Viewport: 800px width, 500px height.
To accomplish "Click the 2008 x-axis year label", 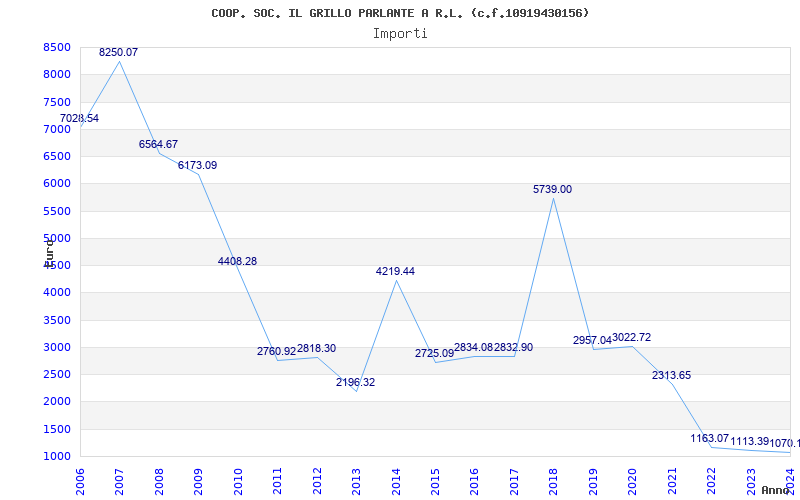I will coord(159,482).
